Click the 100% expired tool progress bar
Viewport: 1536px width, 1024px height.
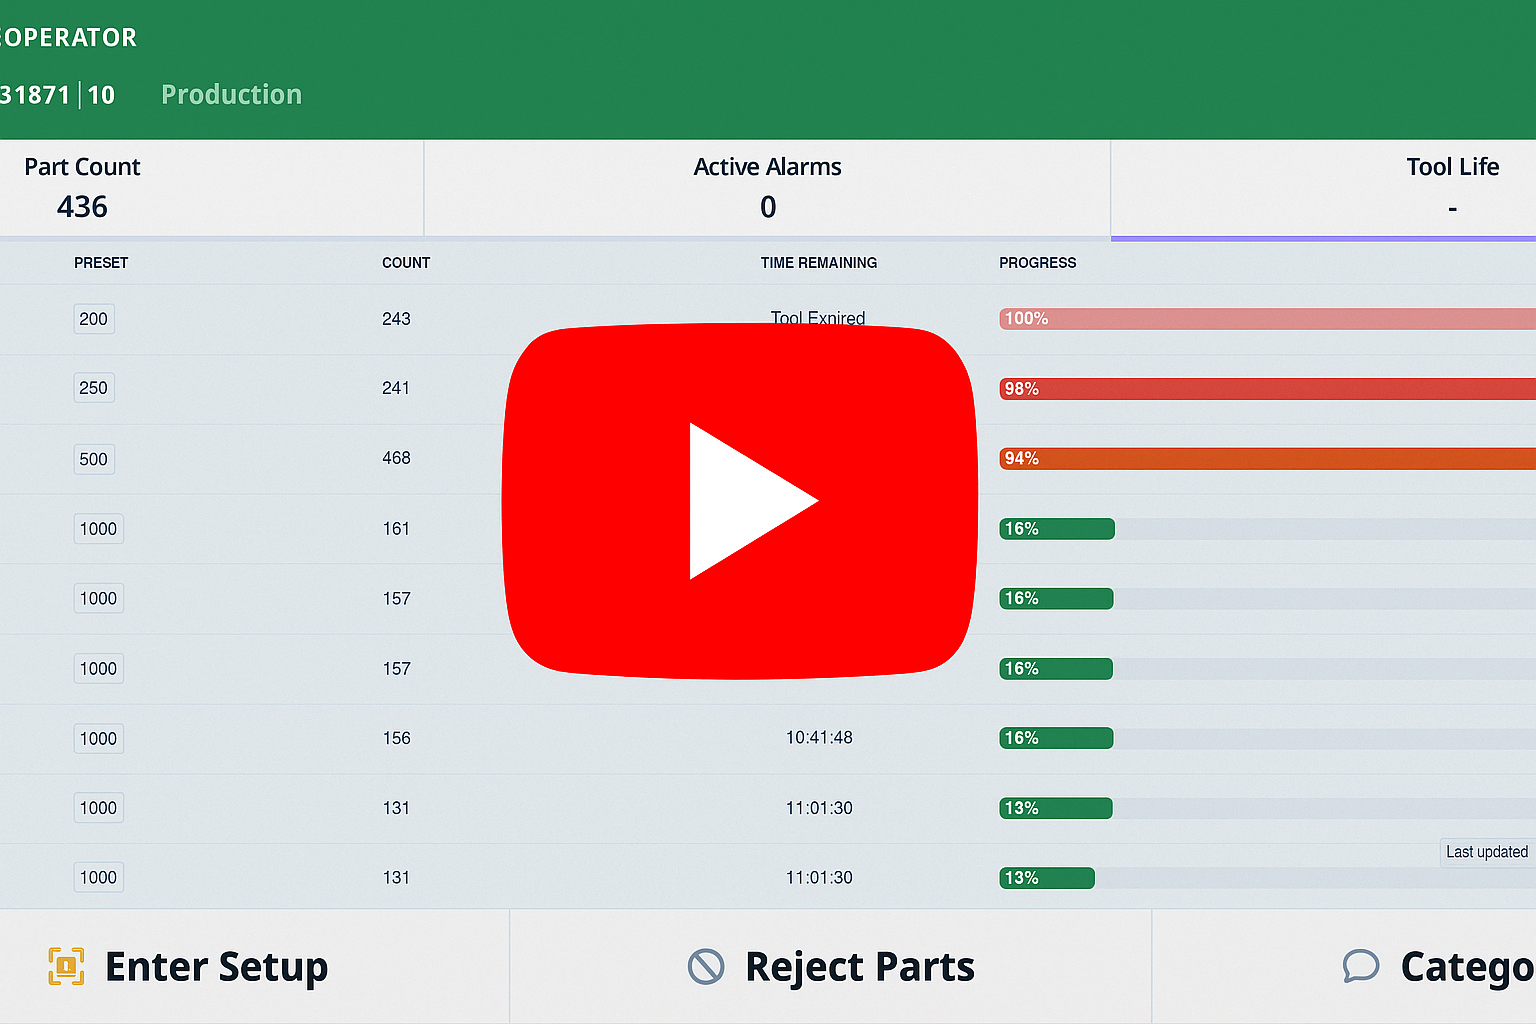(1267, 319)
